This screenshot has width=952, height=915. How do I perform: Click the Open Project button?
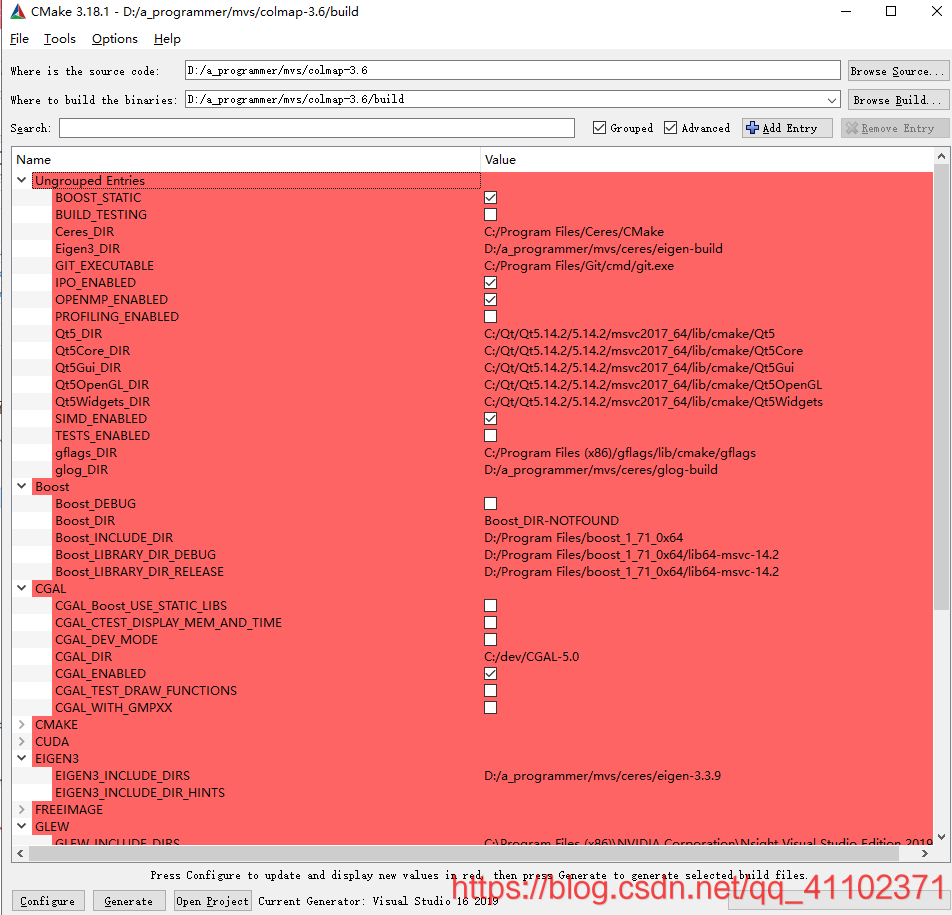click(x=212, y=900)
